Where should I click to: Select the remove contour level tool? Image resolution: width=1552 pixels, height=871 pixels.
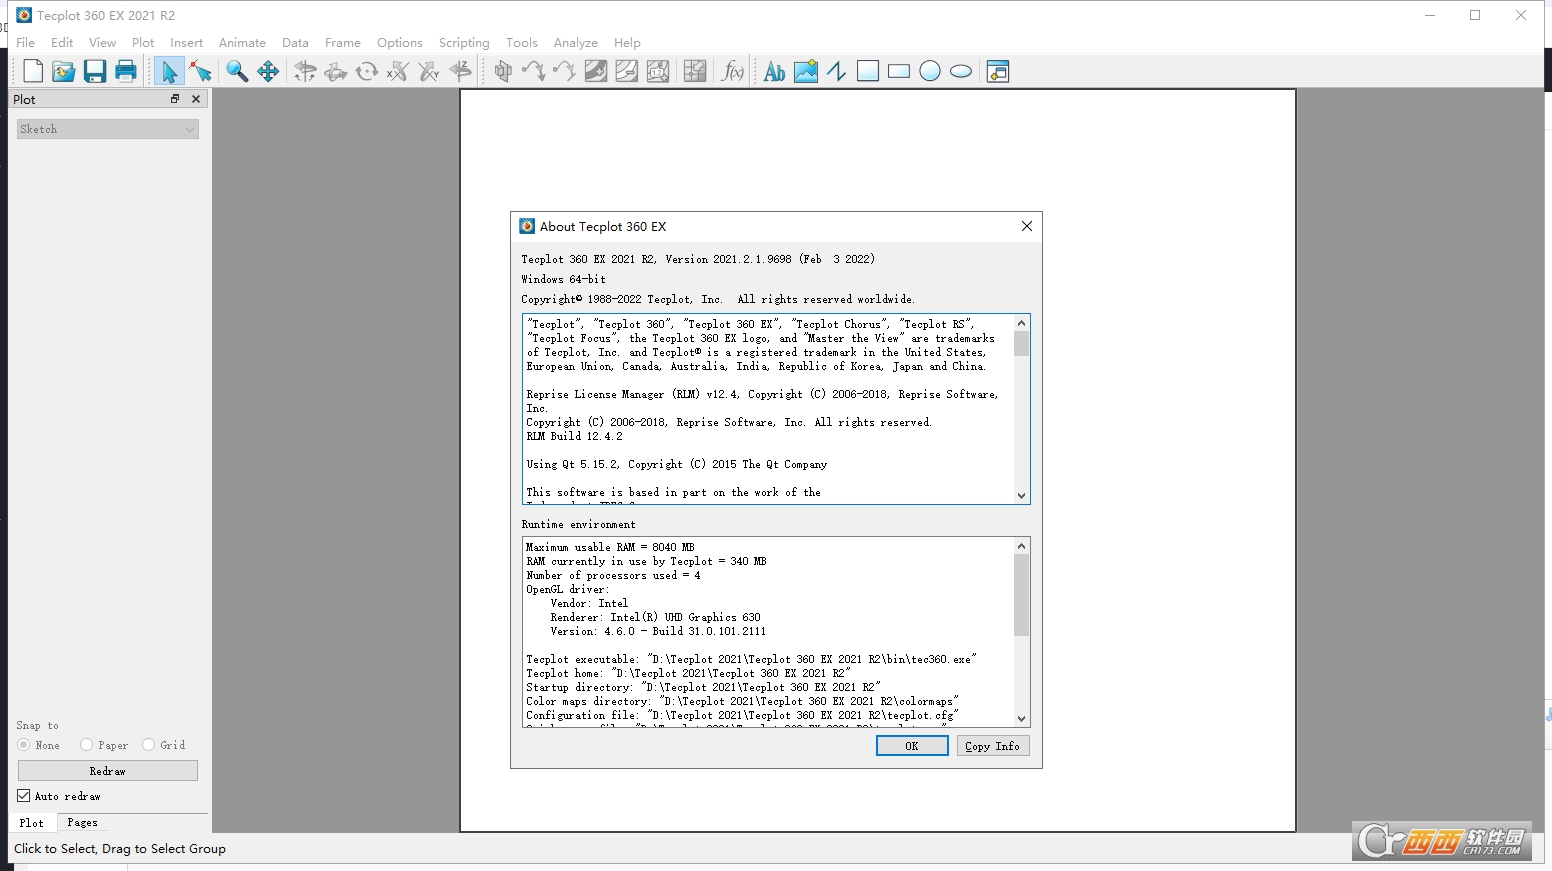627,71
